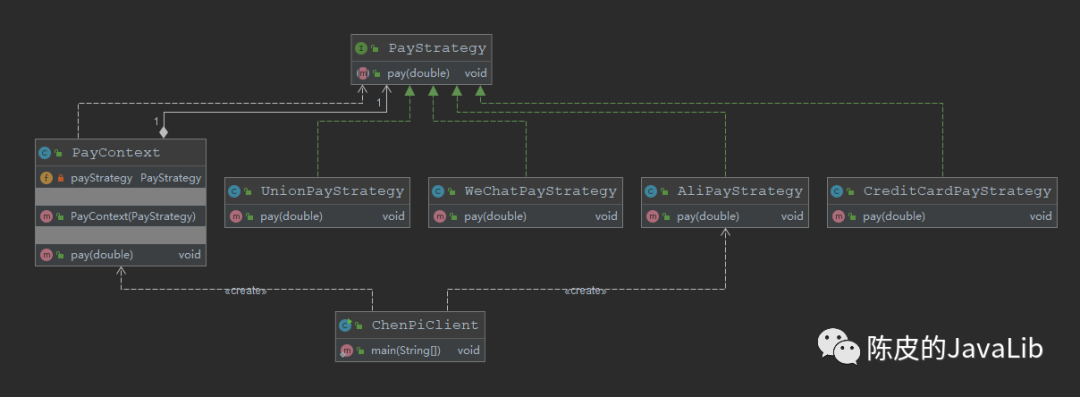Select pay(double) method in PayContext box
Viewport: 1080px width, 397px height.
121,254
